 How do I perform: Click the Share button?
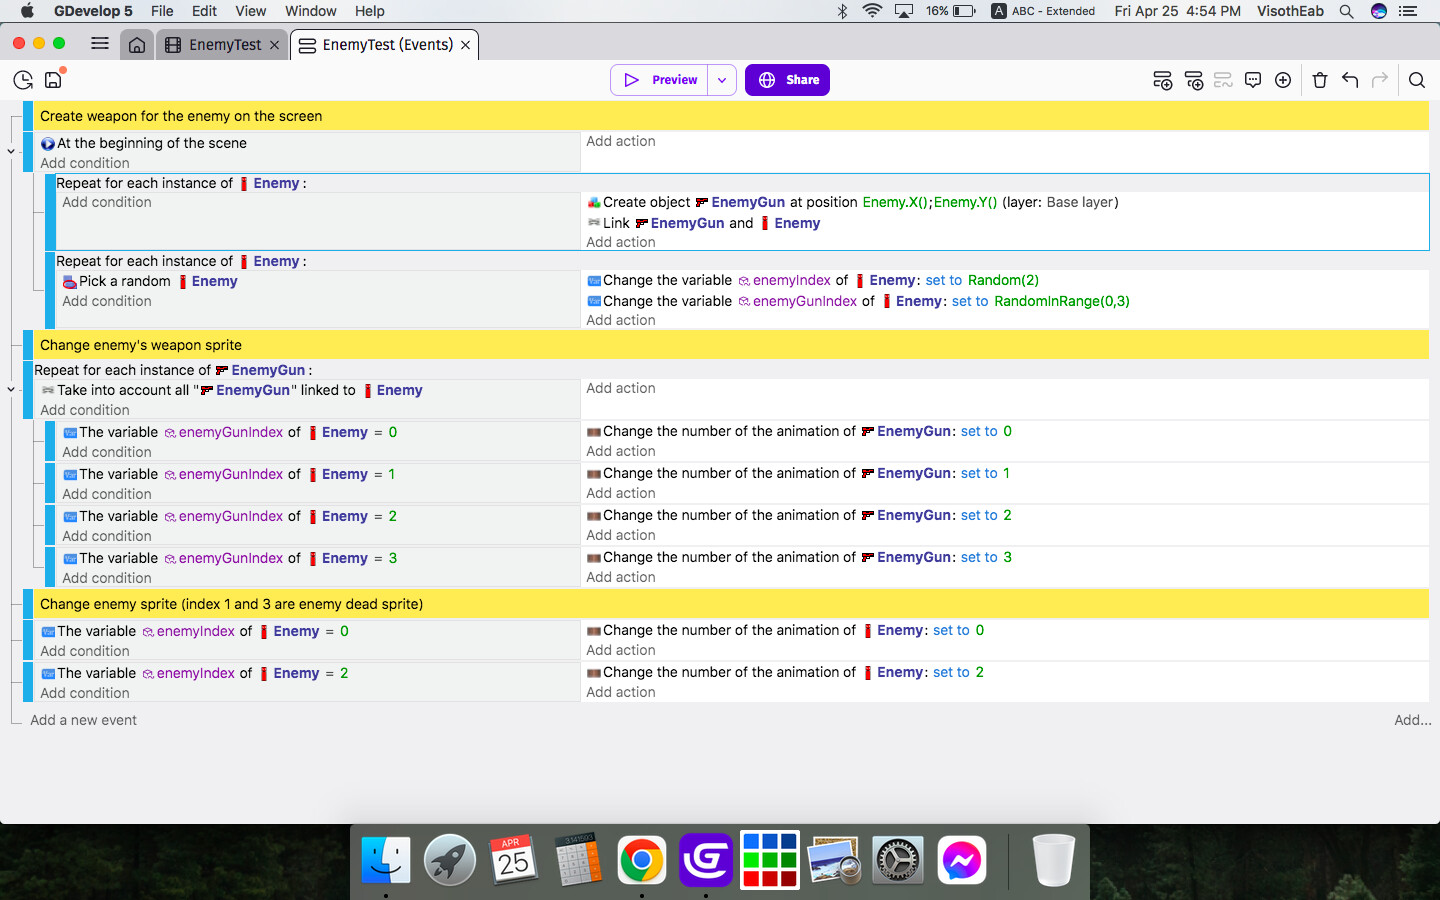788,80
